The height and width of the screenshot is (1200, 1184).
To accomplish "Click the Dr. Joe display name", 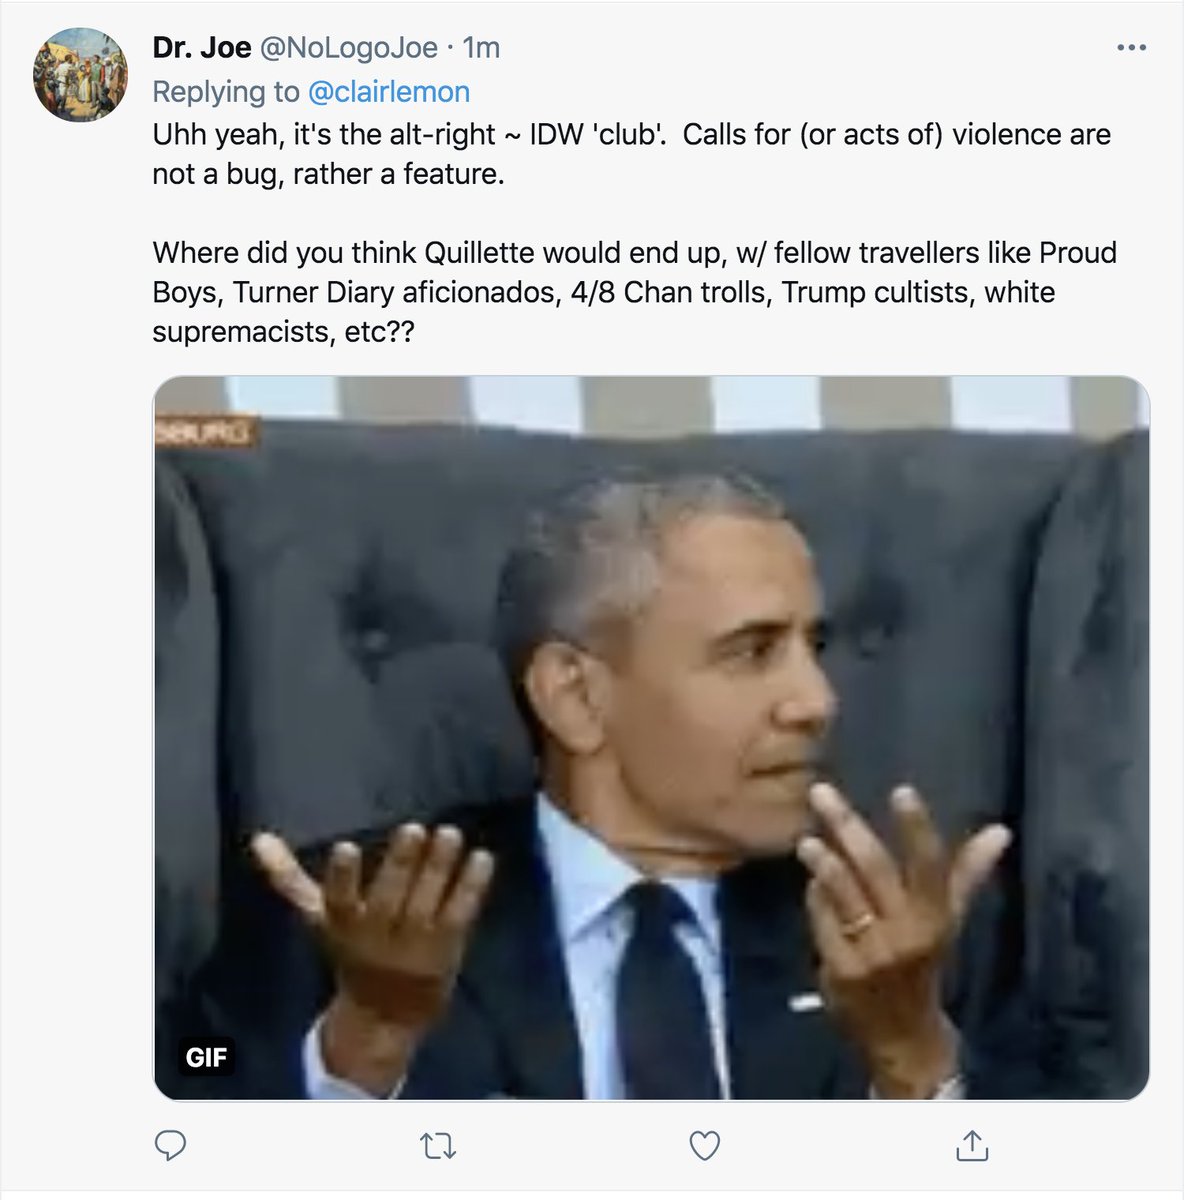I will click(202, 48).
